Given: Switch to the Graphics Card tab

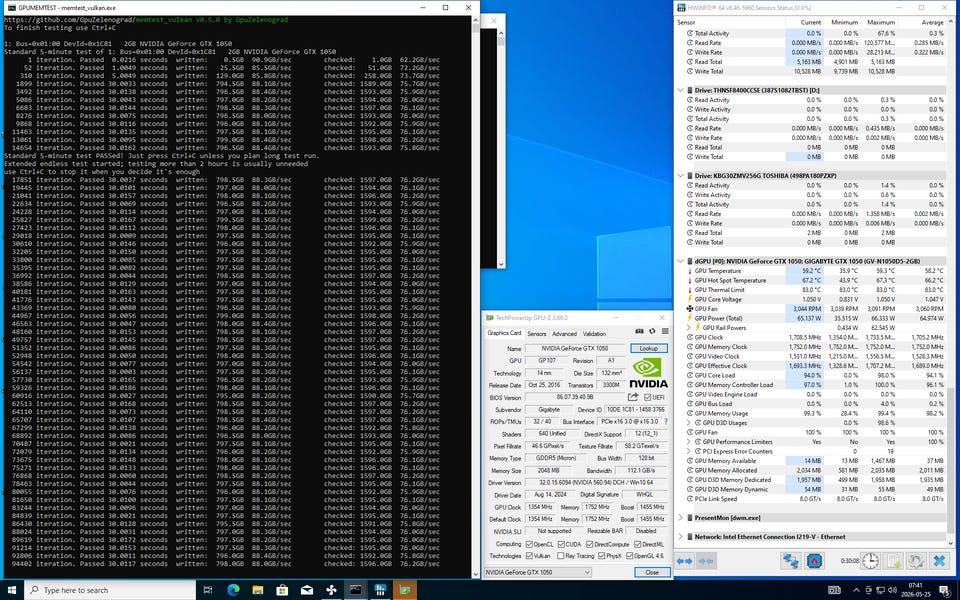Looking at the screenshot, I should 504,333.
